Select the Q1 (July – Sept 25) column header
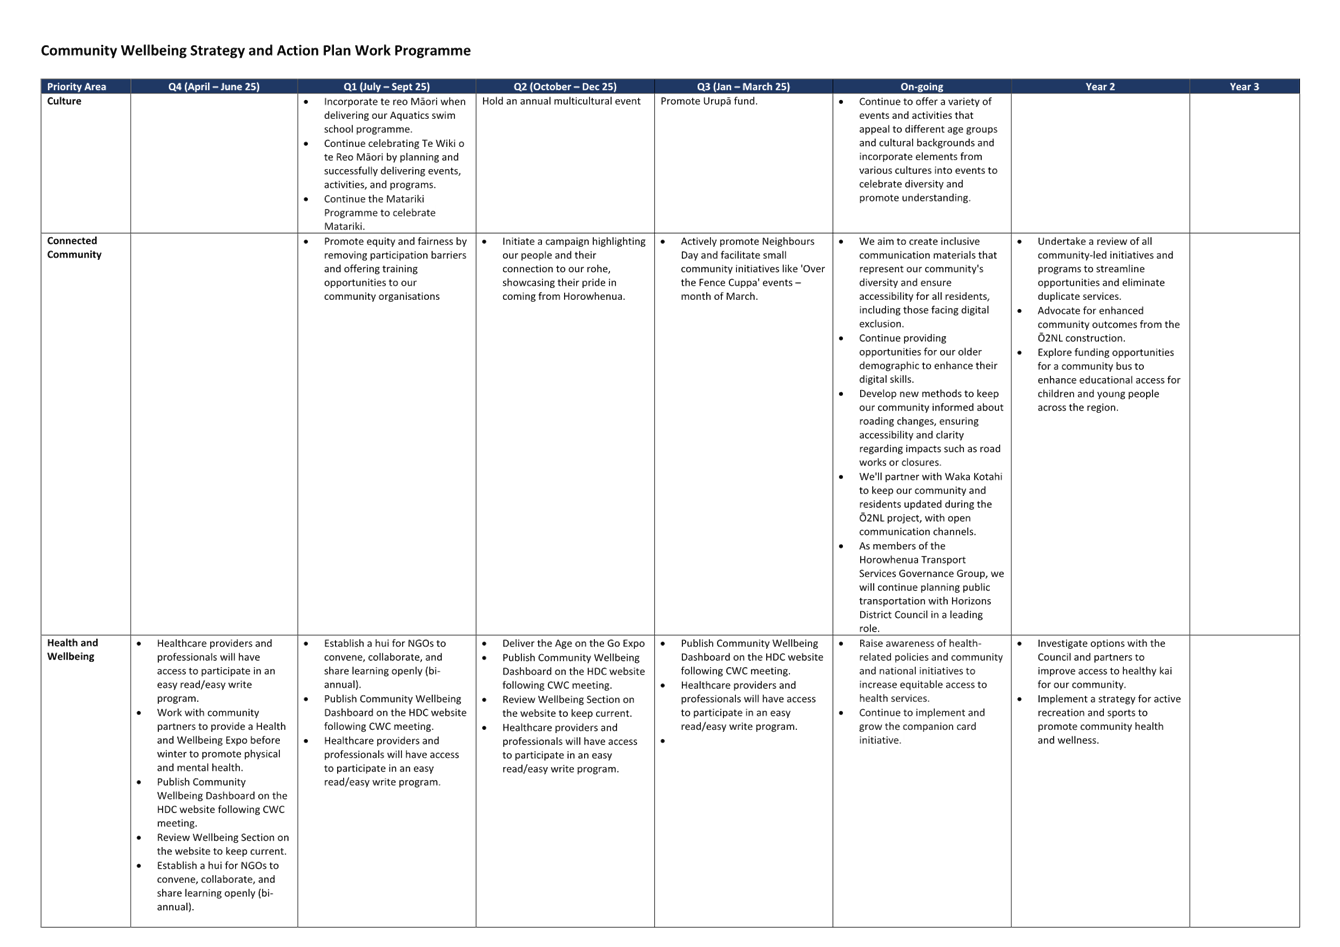The width and height of the screenshot is (1340, 947). click(x=386, y=87)
